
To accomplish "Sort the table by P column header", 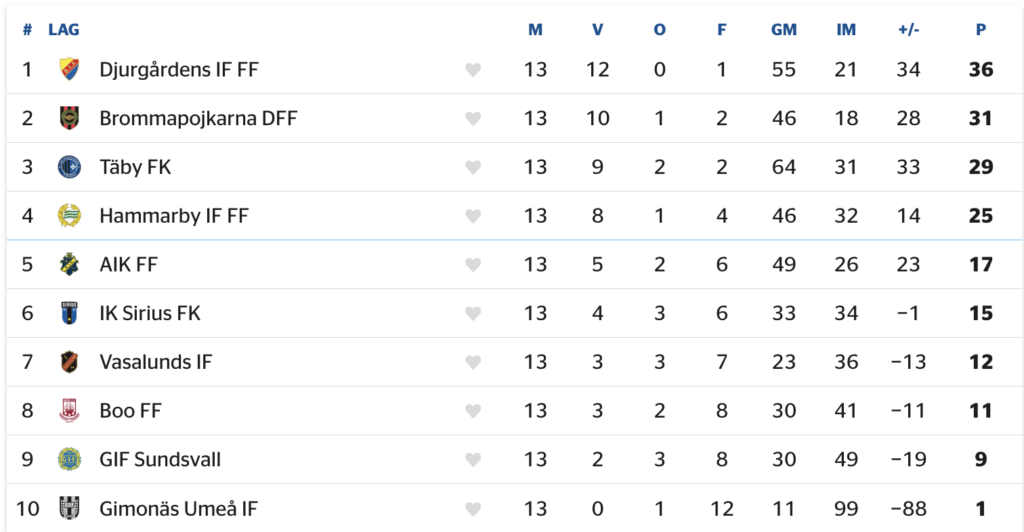I will pyautogui.click(x=981, y=30).
